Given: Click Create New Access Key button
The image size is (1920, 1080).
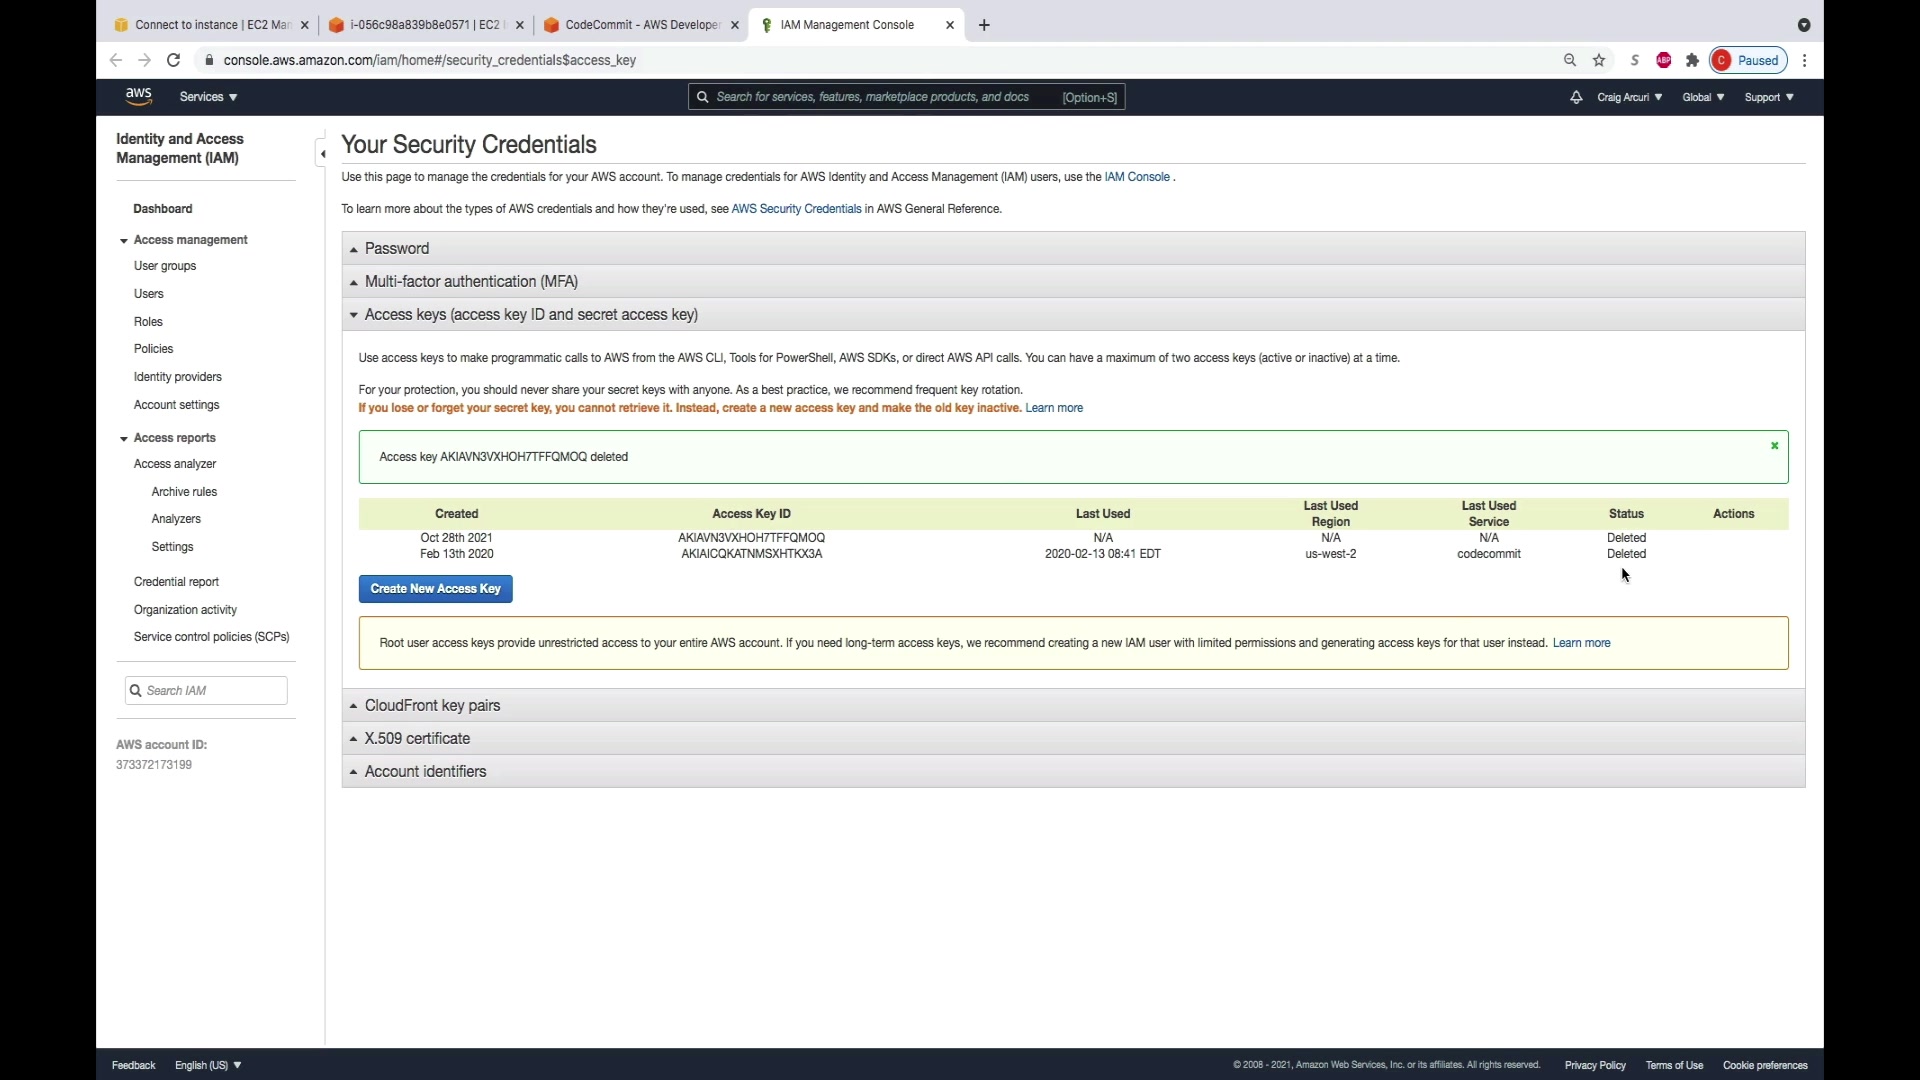Looking at the screenshot, I should click(435, 589).
